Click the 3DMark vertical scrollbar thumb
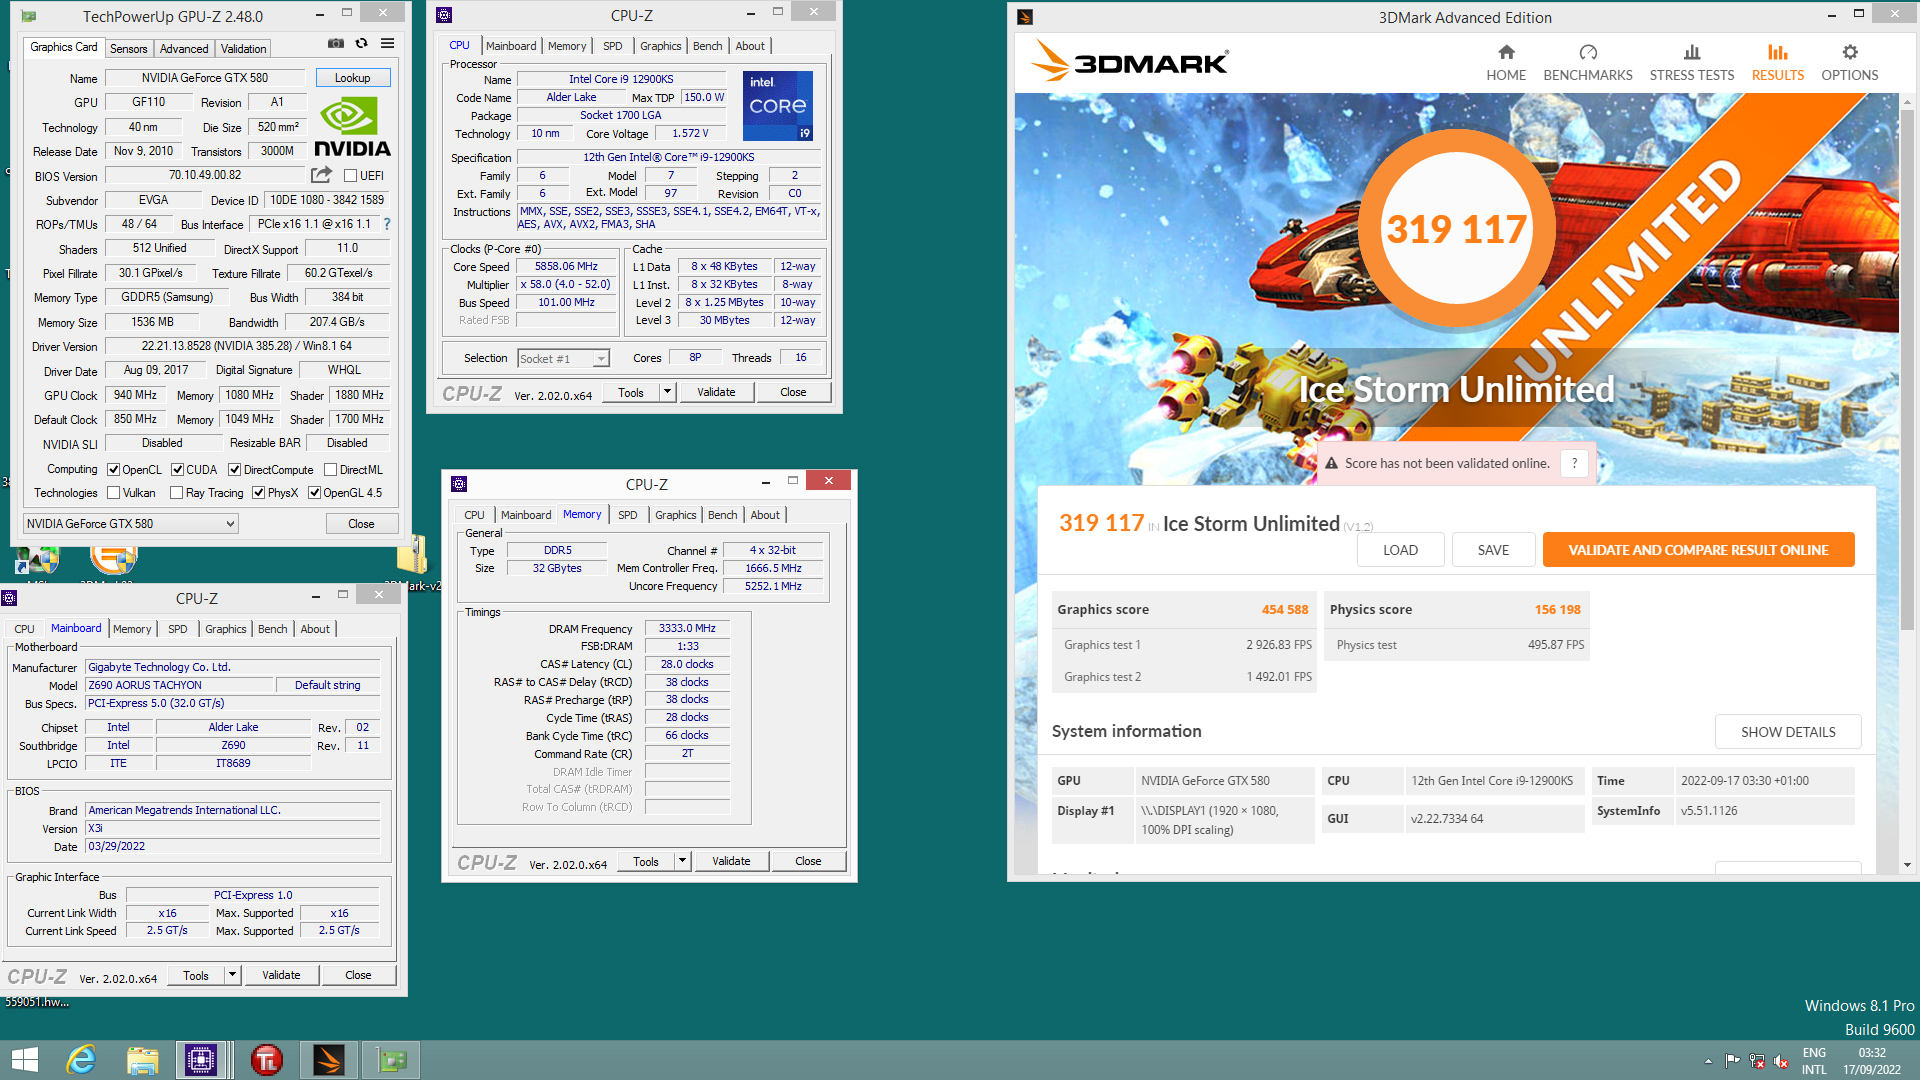 [1907, 370]
